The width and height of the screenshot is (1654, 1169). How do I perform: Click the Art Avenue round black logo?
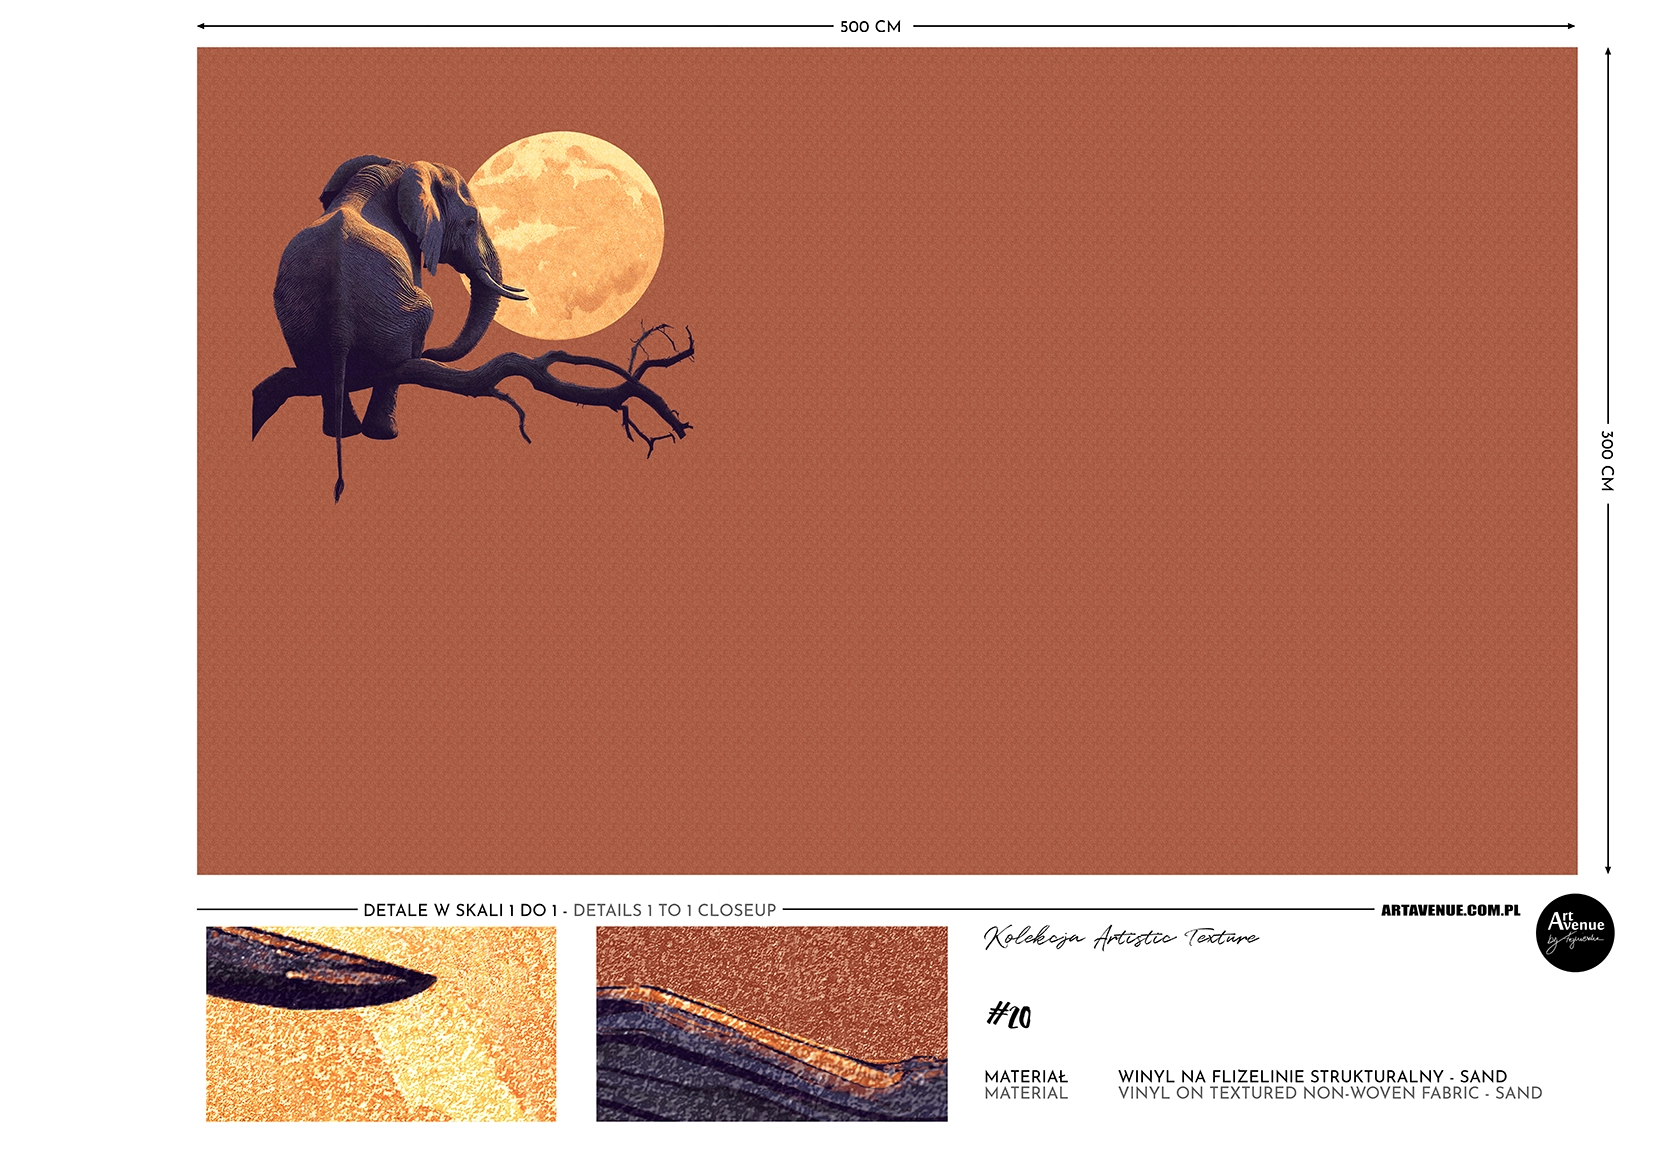point(1574,932)
